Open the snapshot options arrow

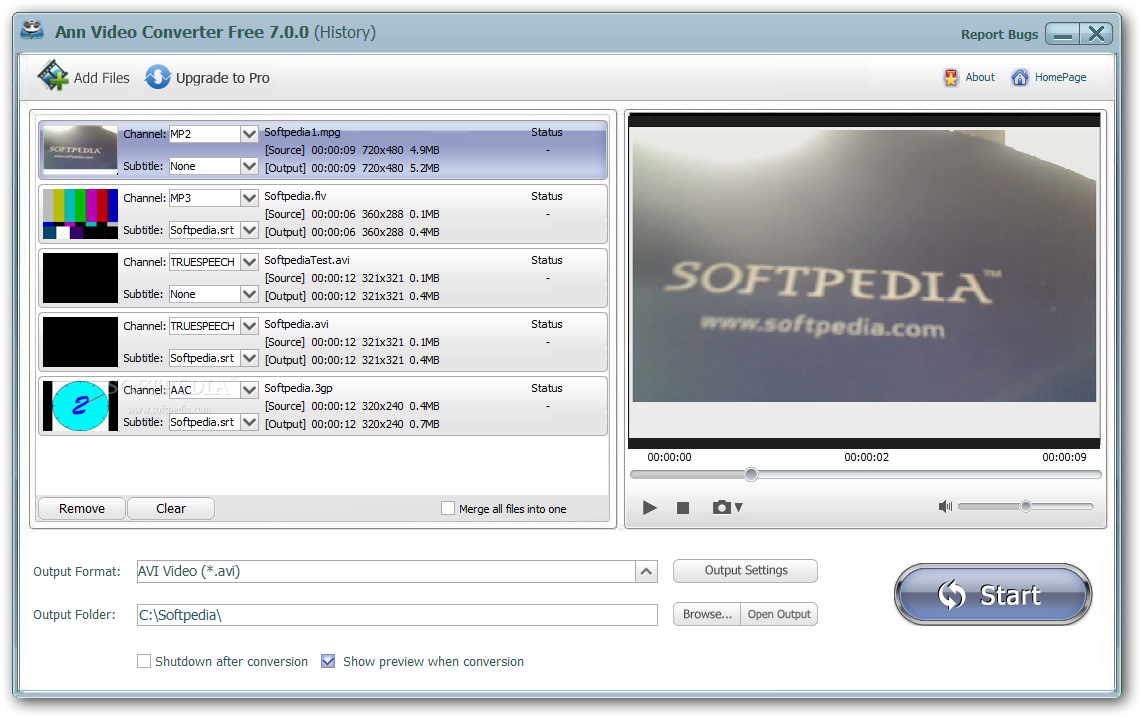point(739,508)
